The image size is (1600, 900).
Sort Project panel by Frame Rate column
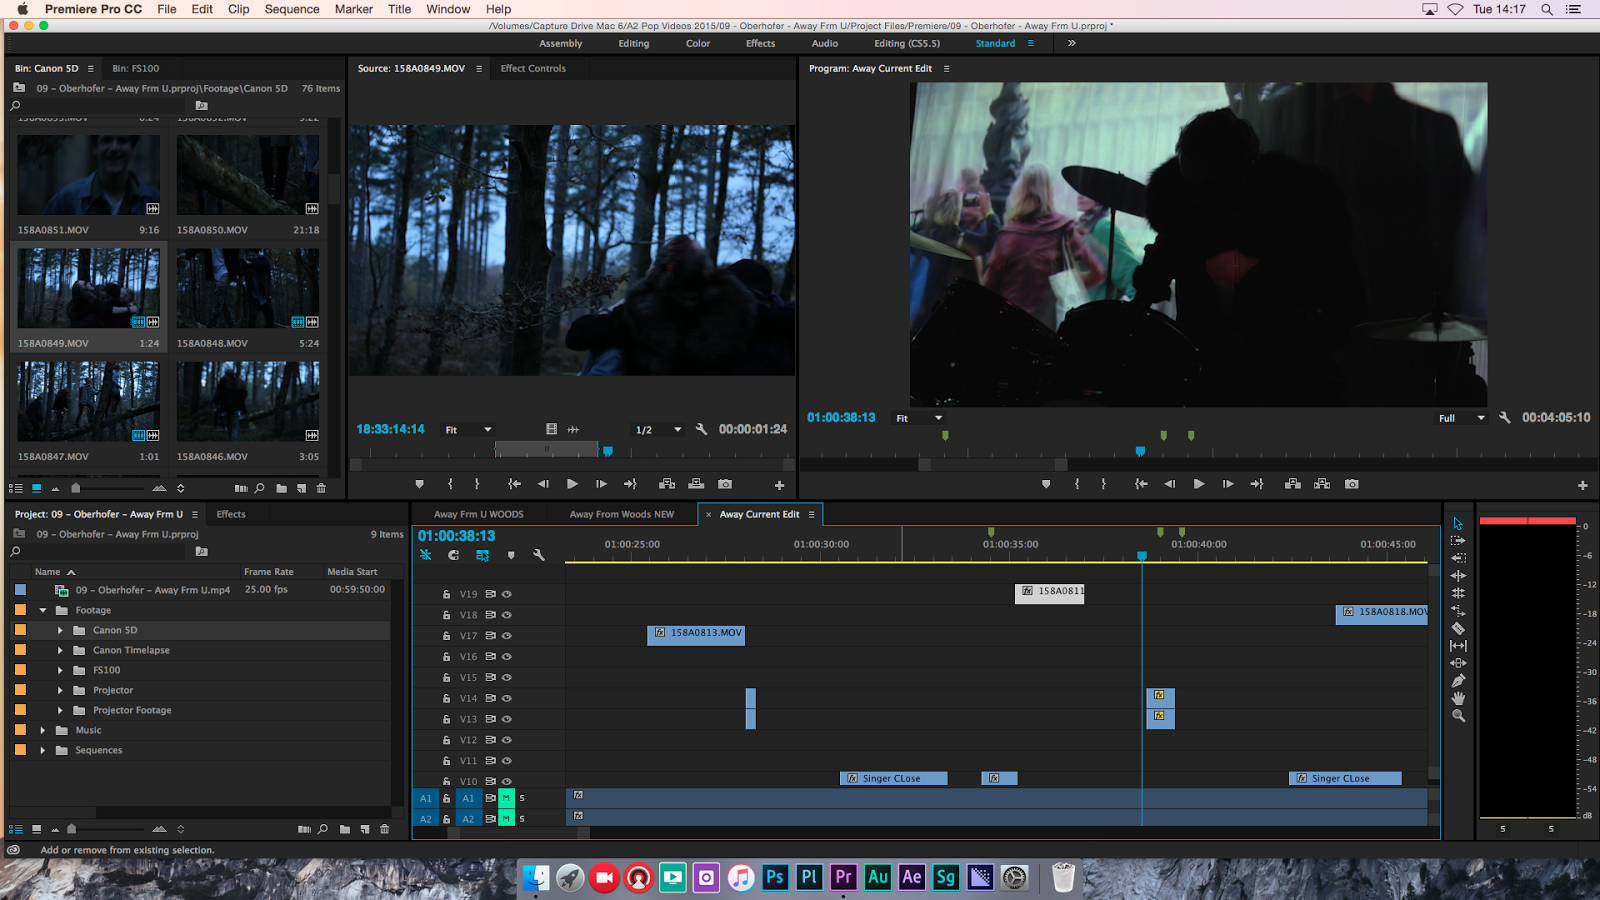point(269,572)
